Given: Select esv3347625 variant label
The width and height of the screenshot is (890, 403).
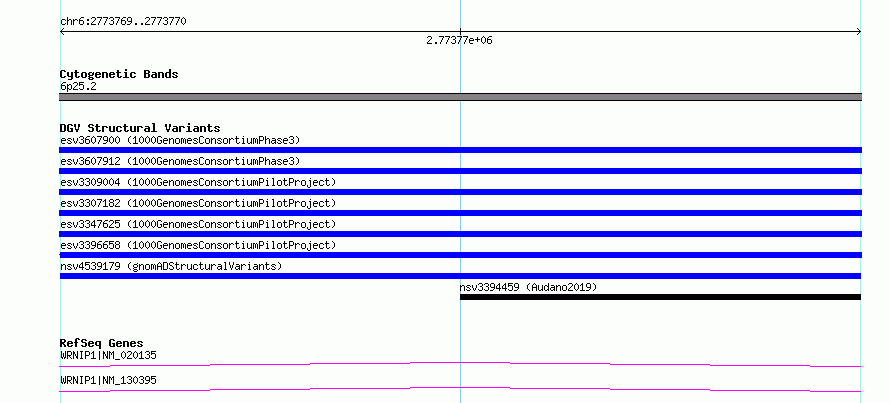Looking at the screenshot, I should [198, 224].
